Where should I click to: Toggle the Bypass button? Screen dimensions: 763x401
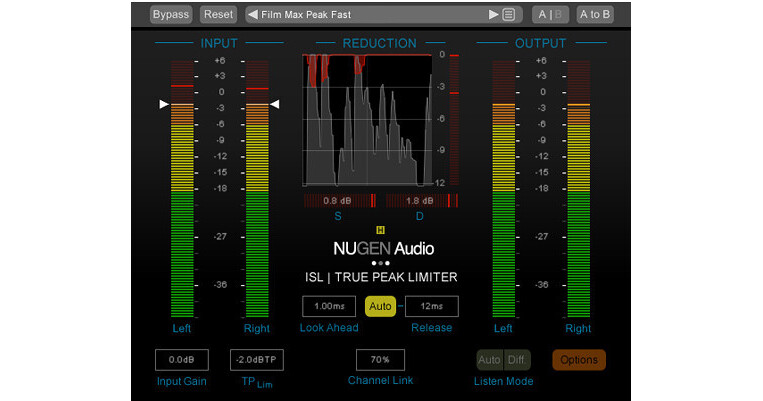click(x=171, y=15)
